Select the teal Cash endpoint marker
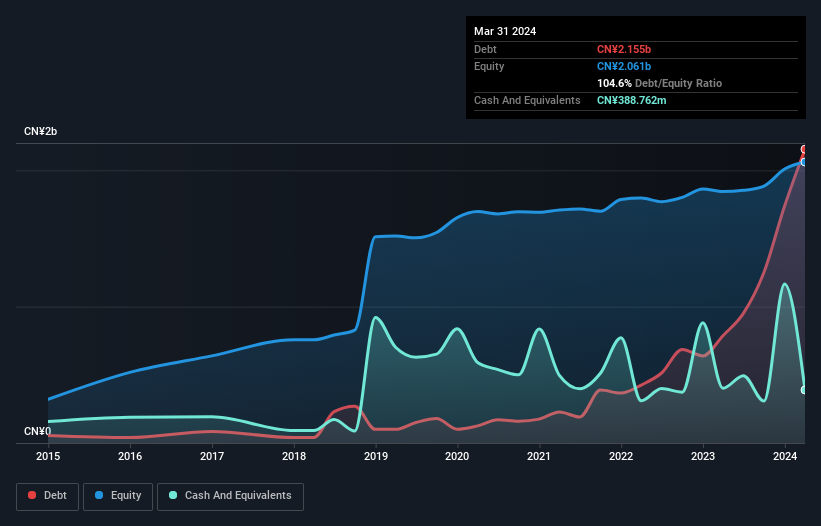Viewport: 821px width, 526px height. (x=804, y=390)
